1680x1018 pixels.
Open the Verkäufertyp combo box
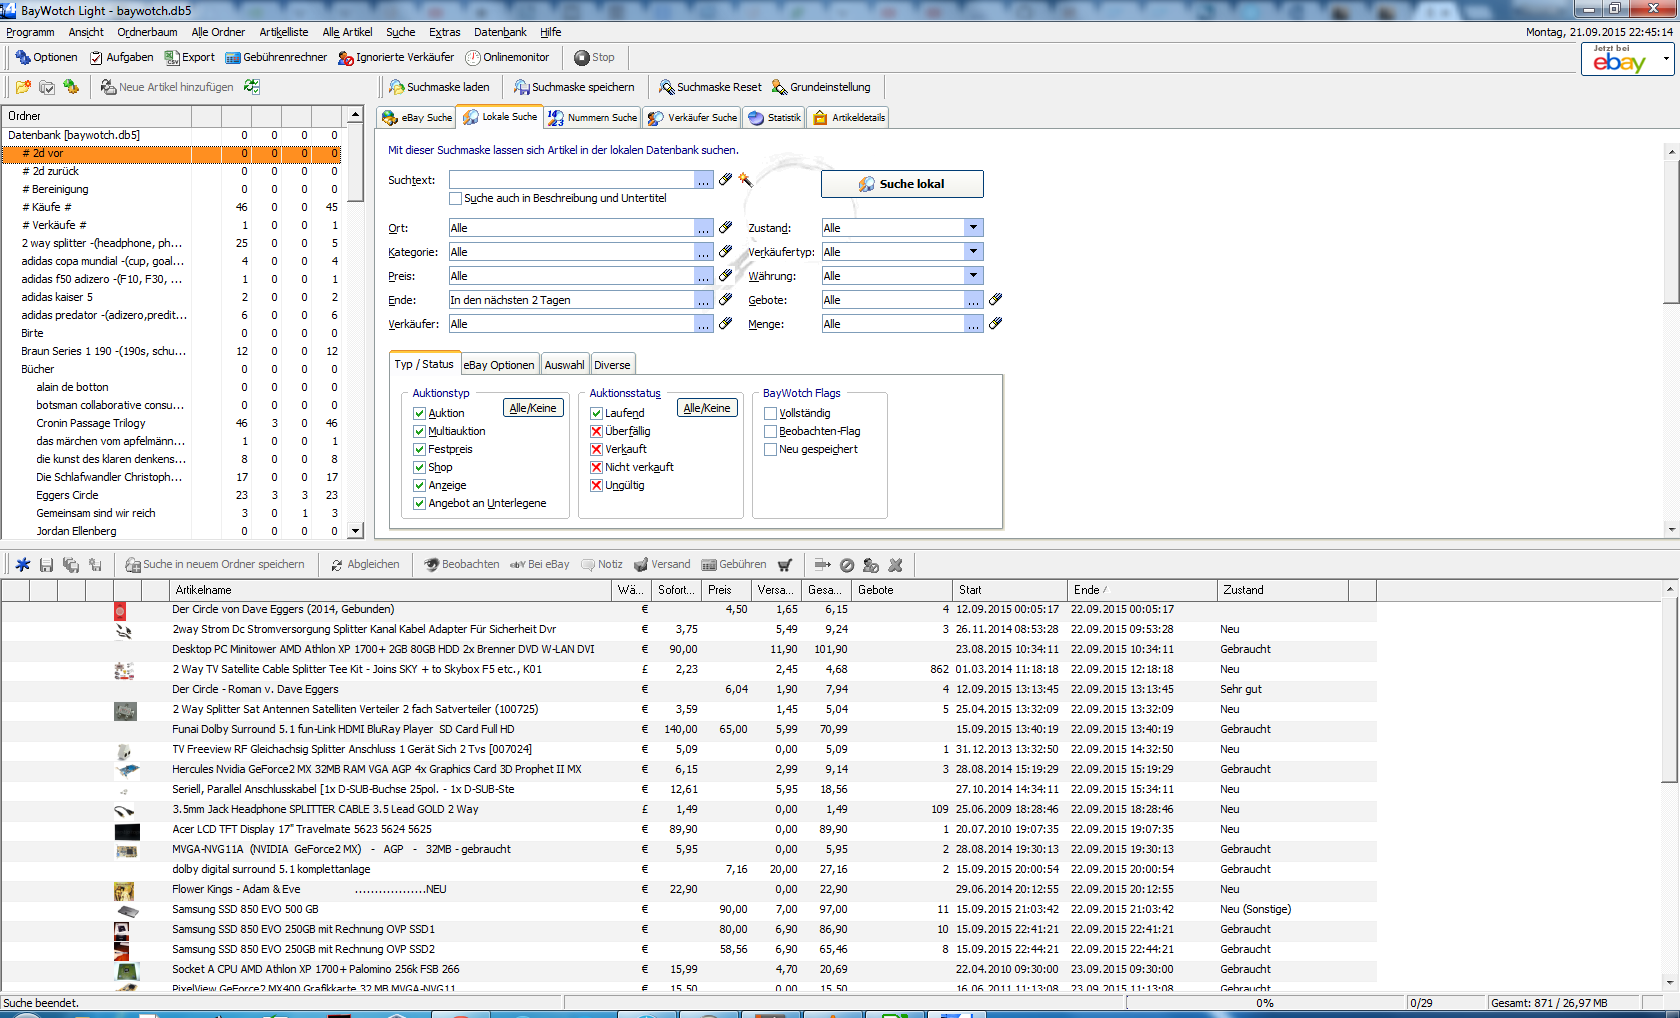pyautogui.click(x=973, y=252)
